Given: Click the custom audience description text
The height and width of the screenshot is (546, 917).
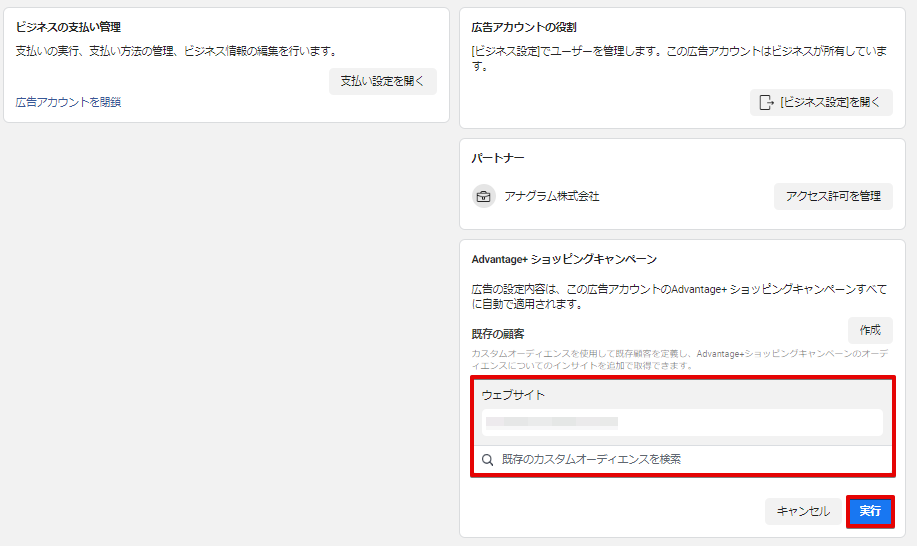Looking at the screenshot, I should pos(680,360).
